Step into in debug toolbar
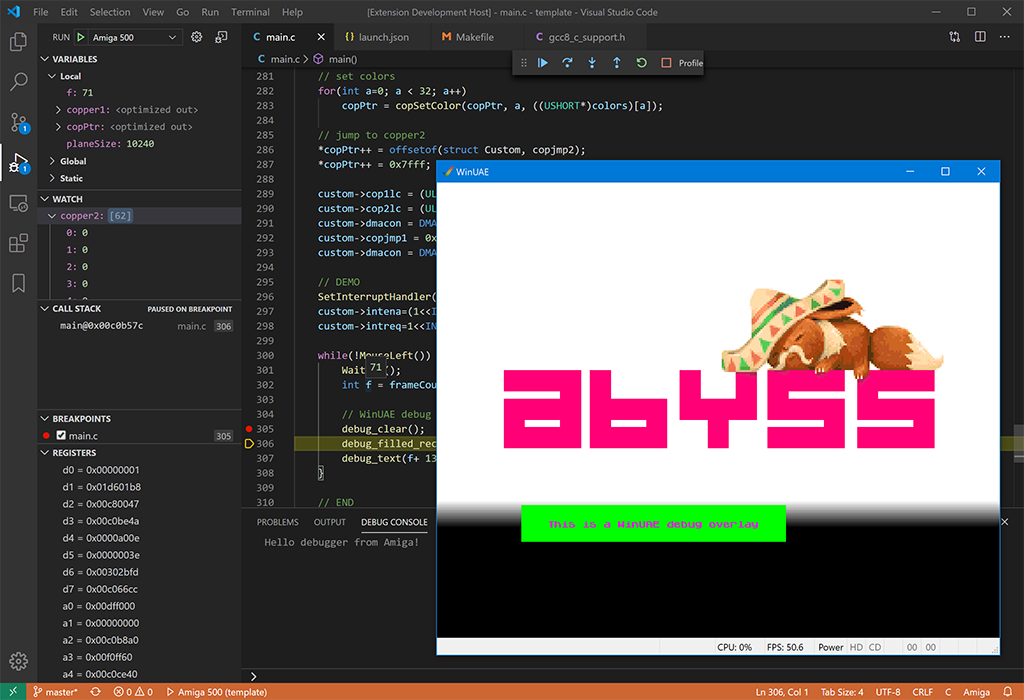This screenshot has height=700, width=1024. [x=592, y=63]
